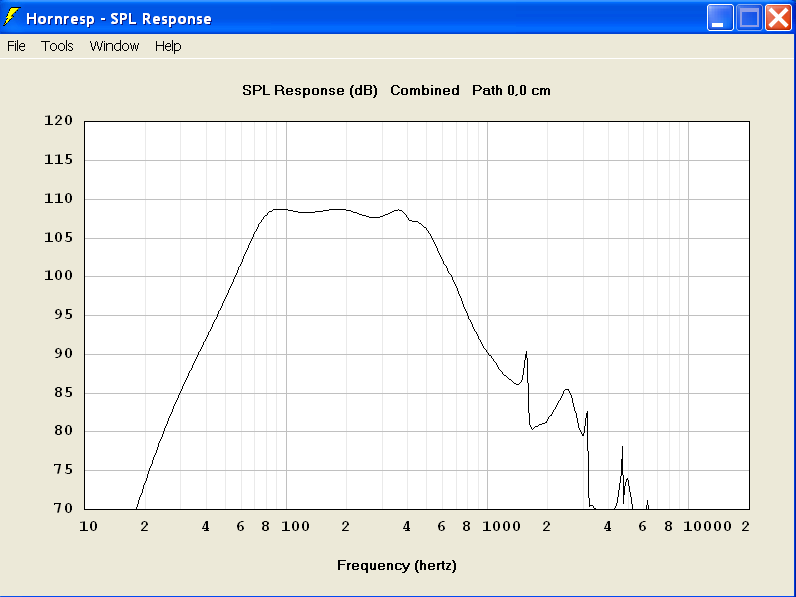The height and width of the screenshot is (597, 796).
Task: Click the 120 dB y-axis label
Action: click(58, 120)
